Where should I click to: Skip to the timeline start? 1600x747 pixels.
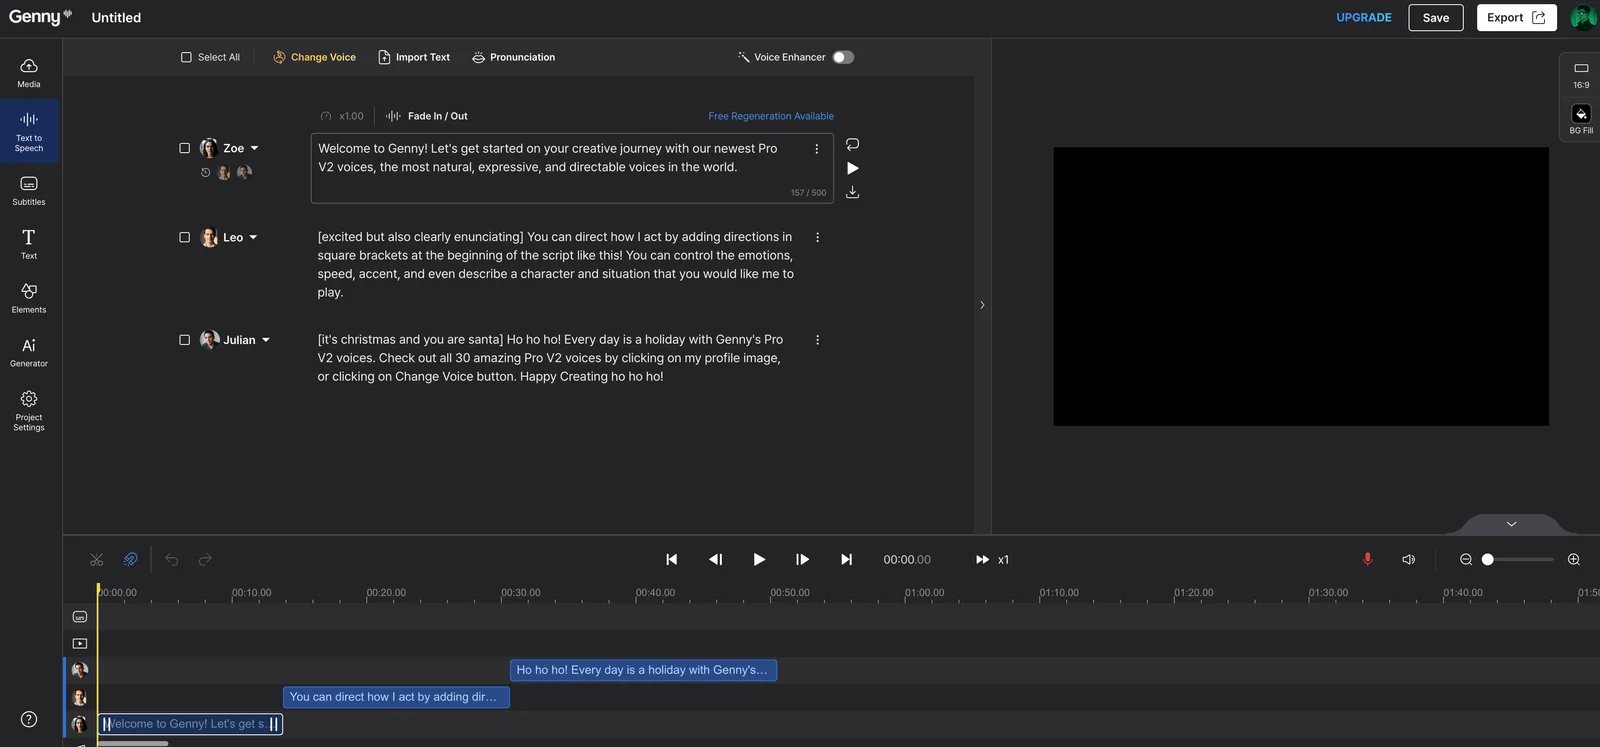tap(672, 560)
